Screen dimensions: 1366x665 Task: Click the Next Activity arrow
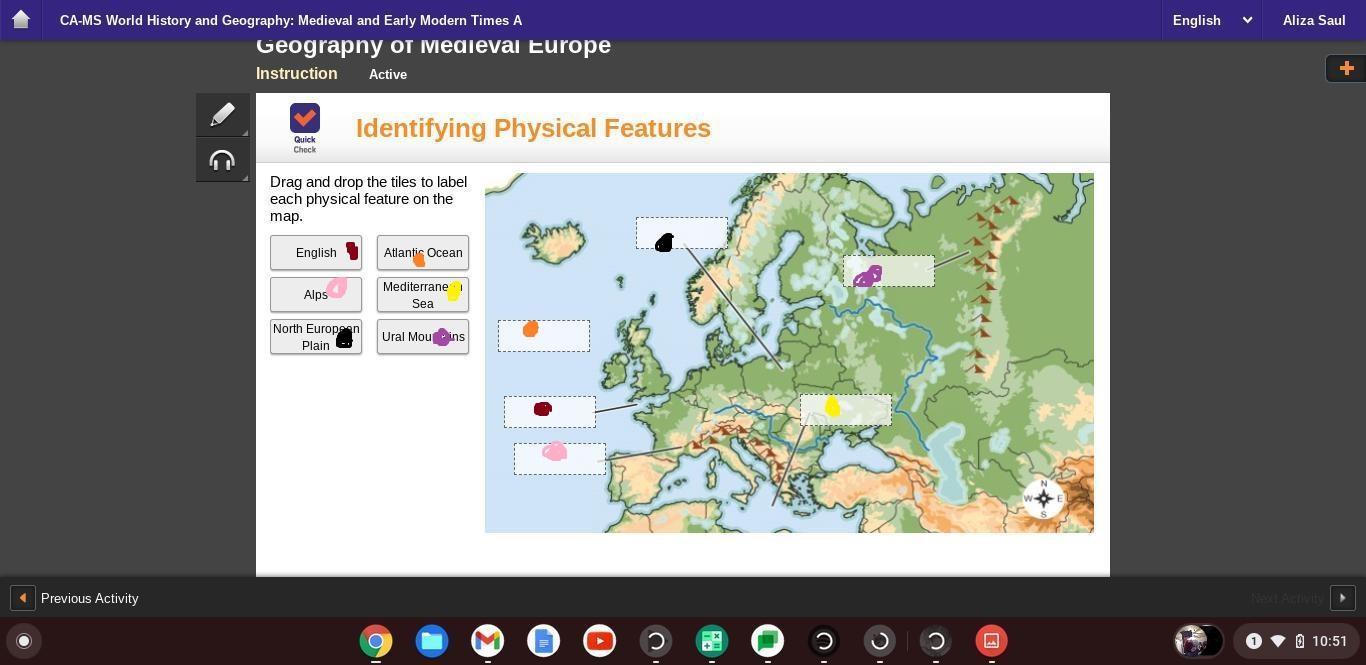pos(1342,598)
